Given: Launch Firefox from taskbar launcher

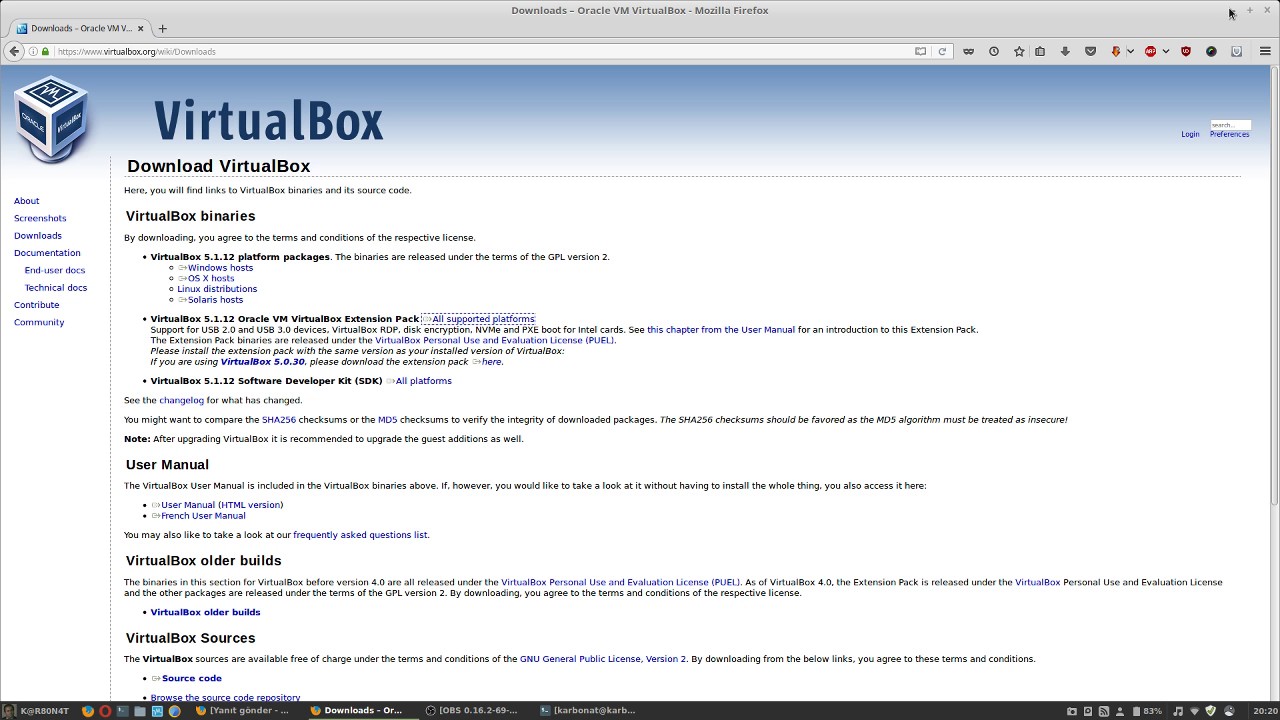Looking at the screenshot, I should (x=88, y=711).
